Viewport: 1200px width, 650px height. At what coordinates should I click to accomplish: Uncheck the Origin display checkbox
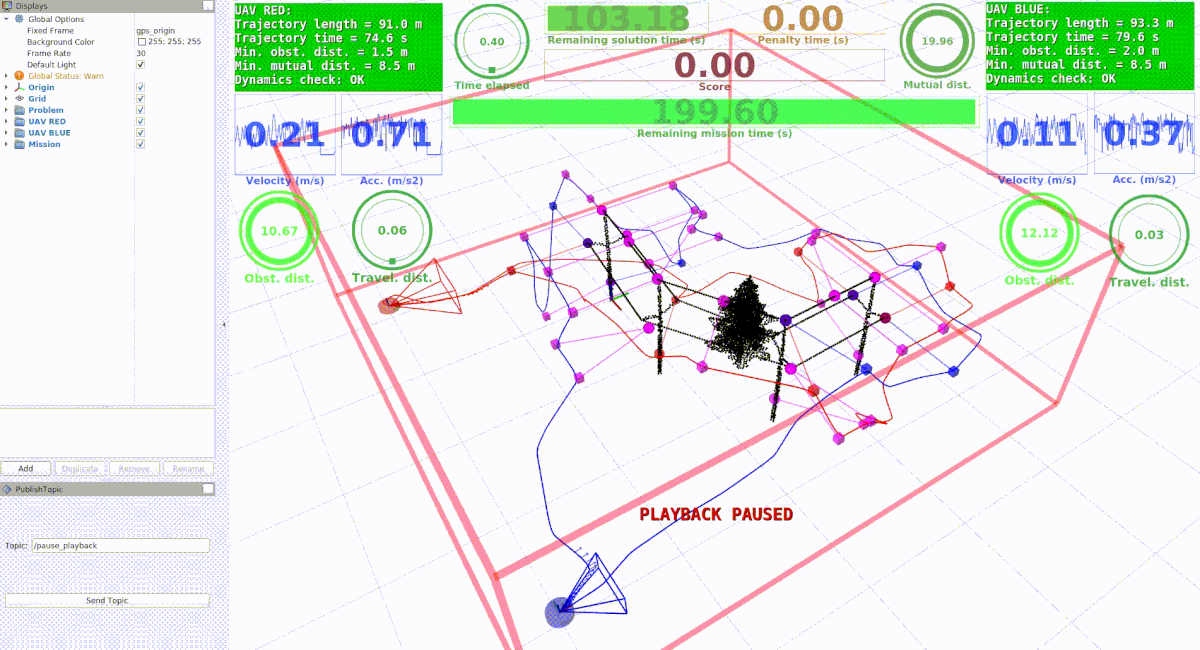140,87
